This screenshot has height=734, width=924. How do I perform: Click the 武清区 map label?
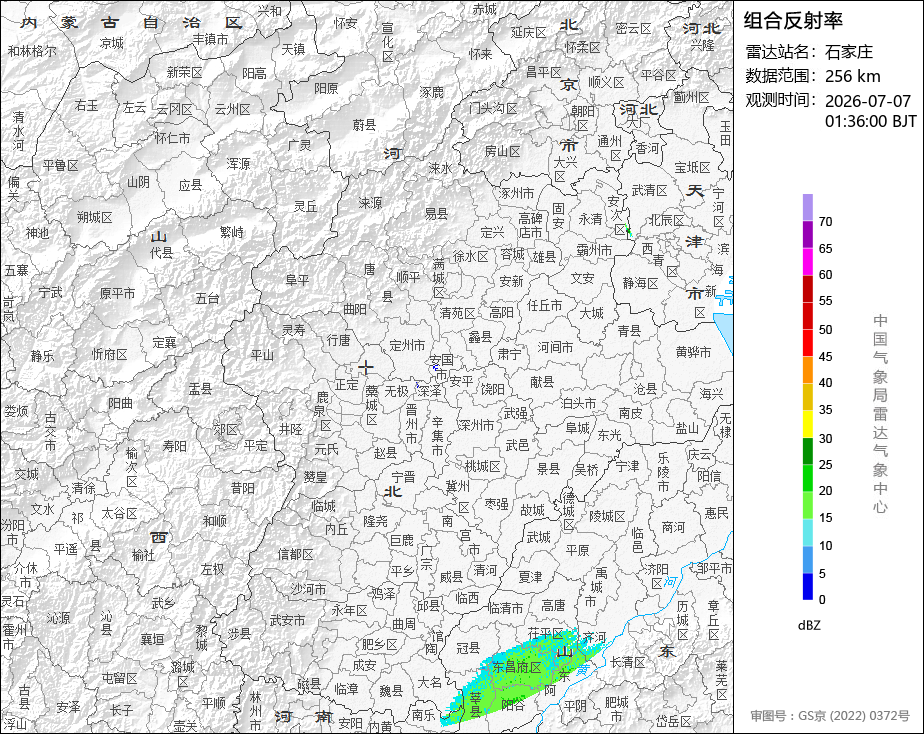[x=649, y=190]
